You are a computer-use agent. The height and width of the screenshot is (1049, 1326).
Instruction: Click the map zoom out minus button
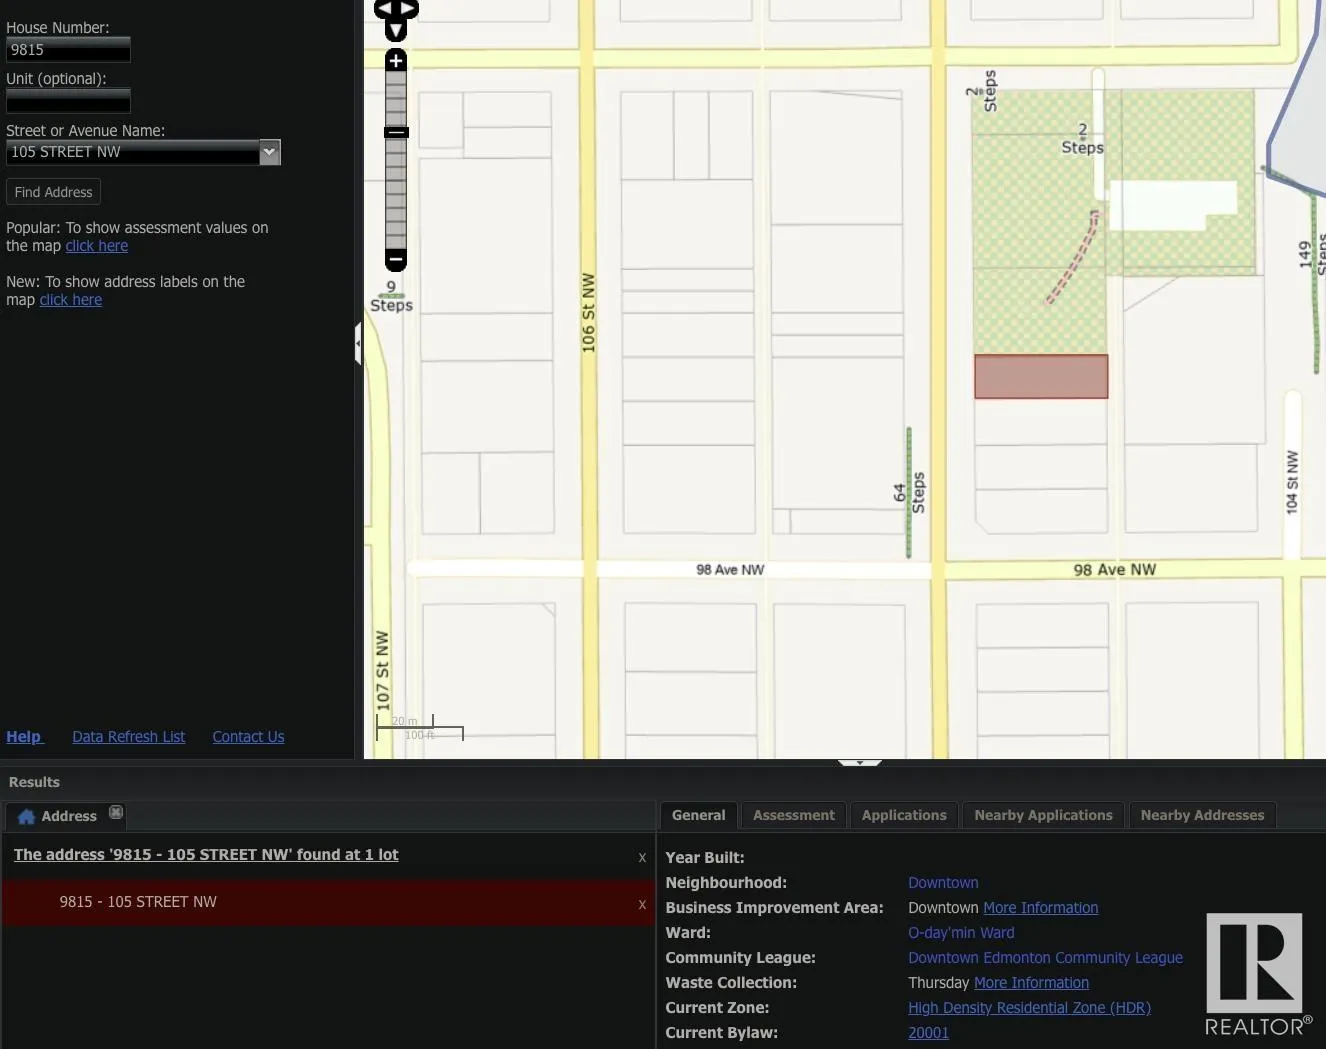click(x=396, y=260)
